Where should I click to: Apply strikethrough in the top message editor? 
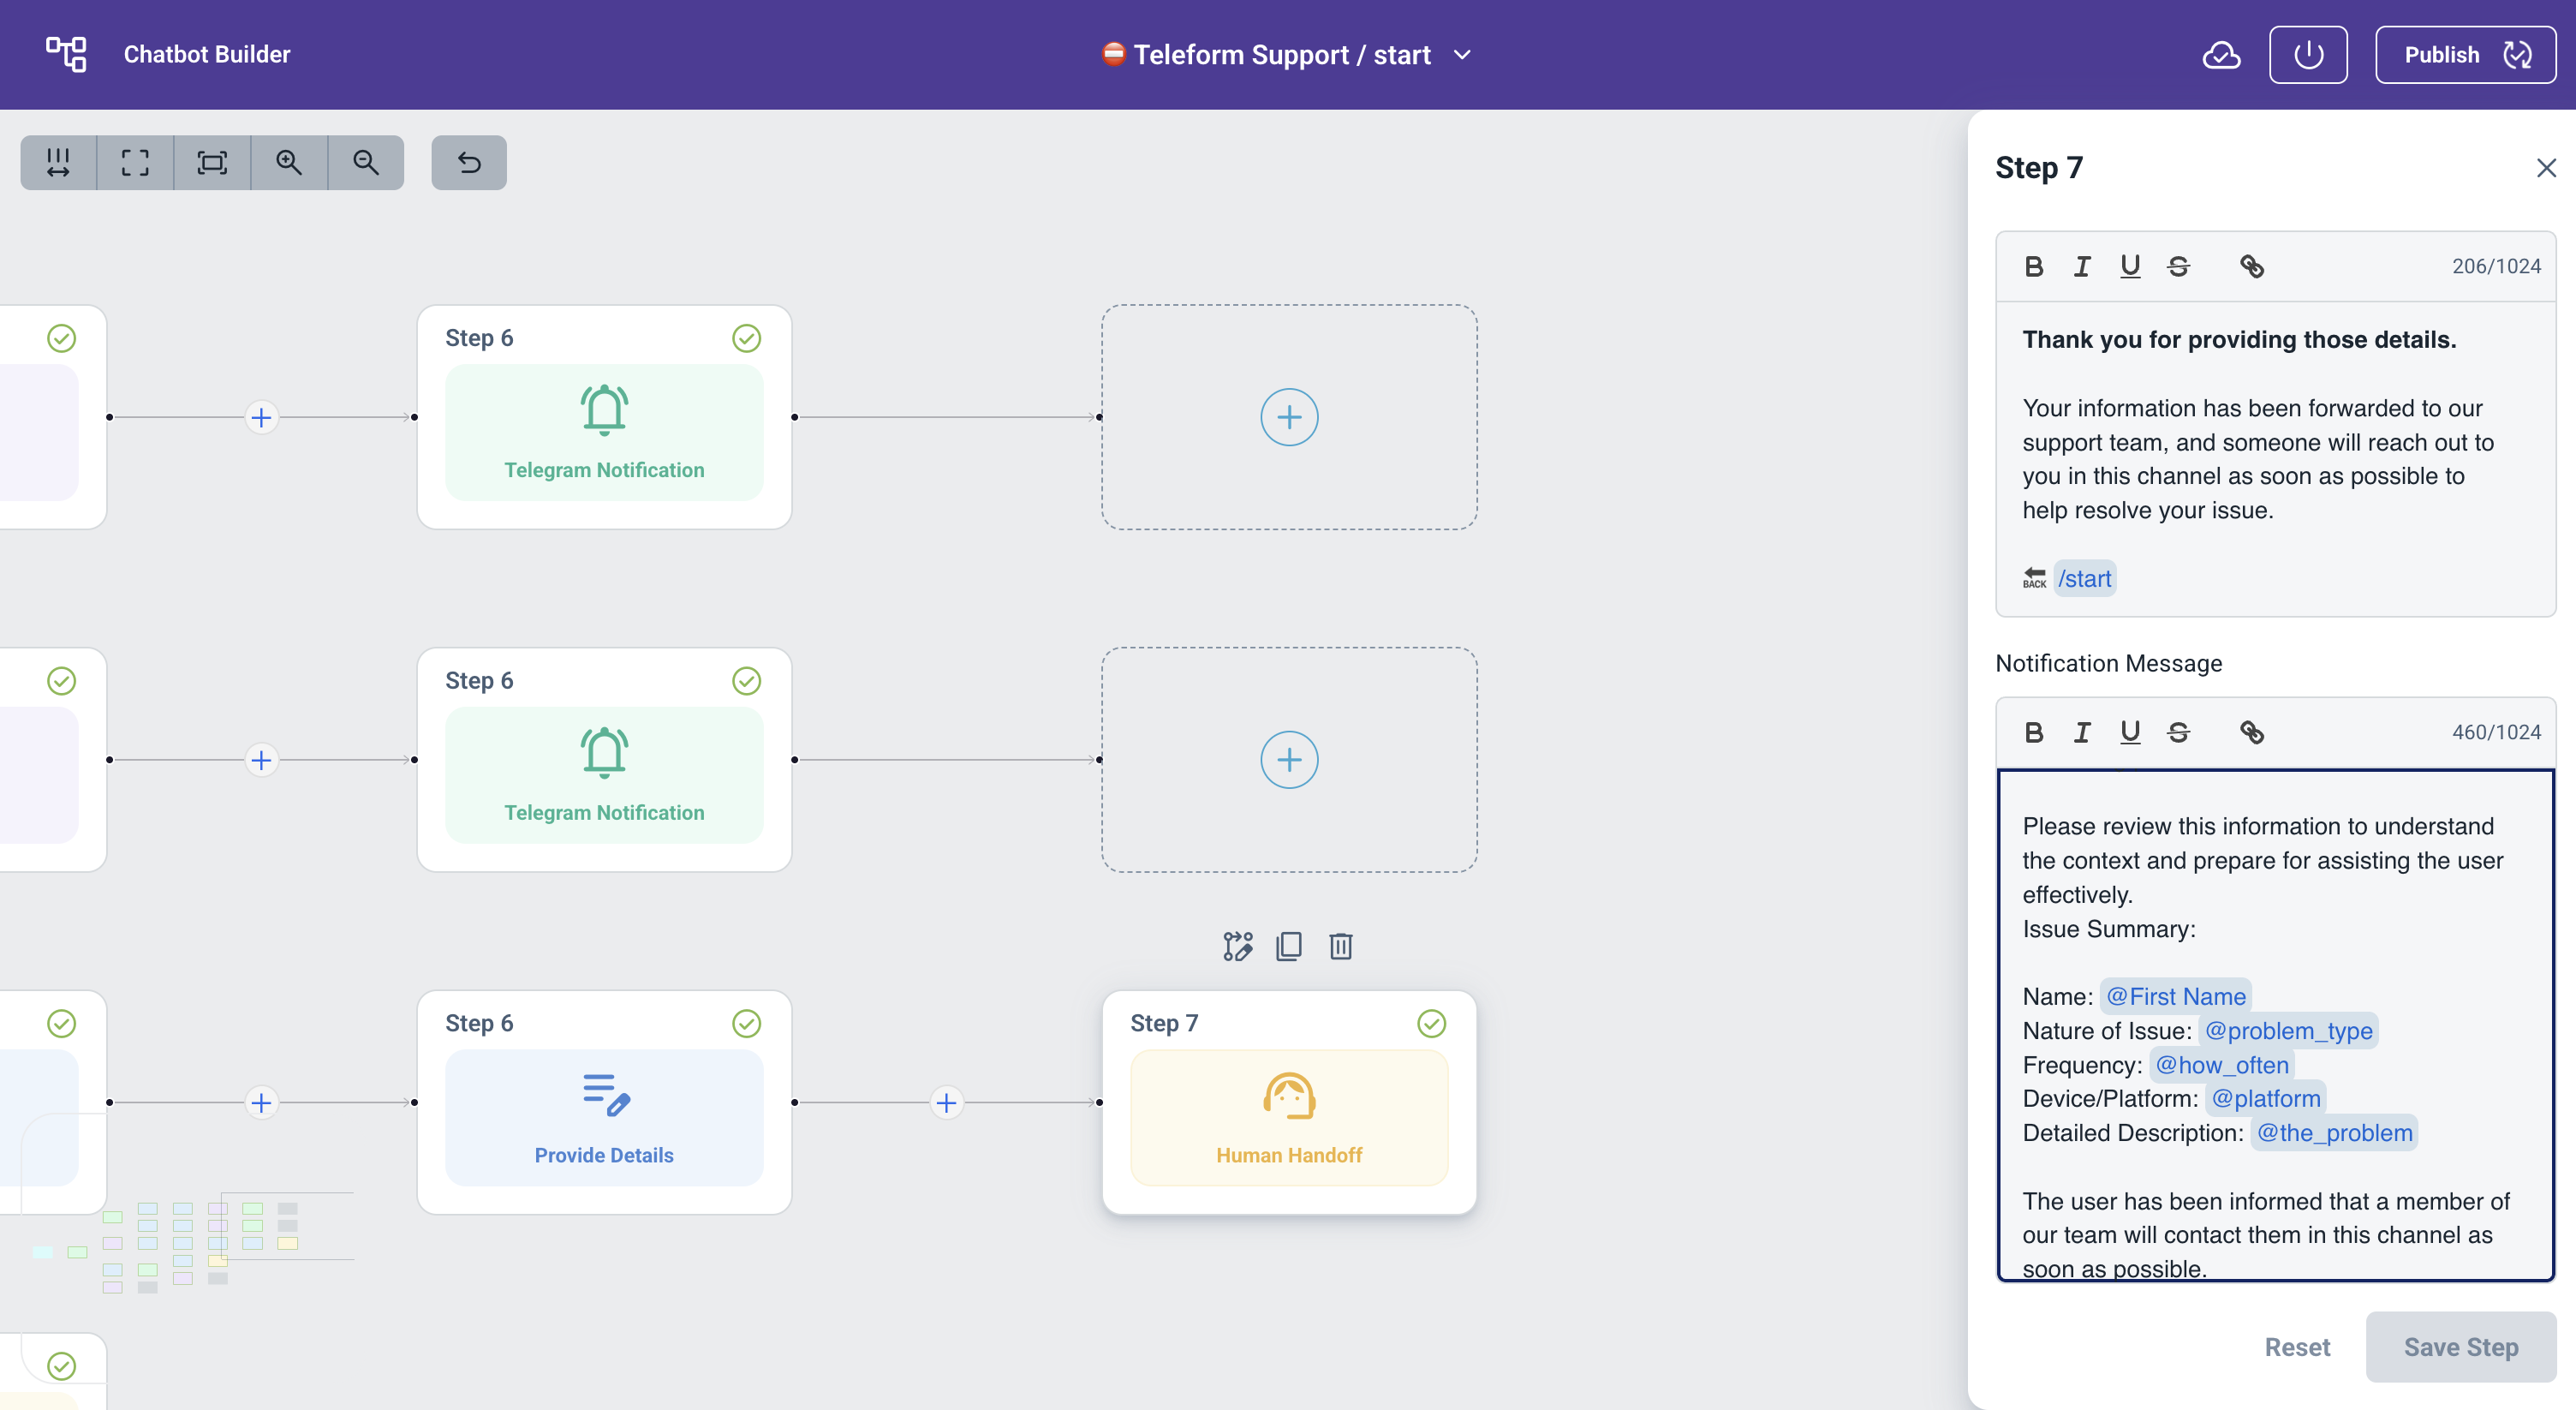point(2178,267)
